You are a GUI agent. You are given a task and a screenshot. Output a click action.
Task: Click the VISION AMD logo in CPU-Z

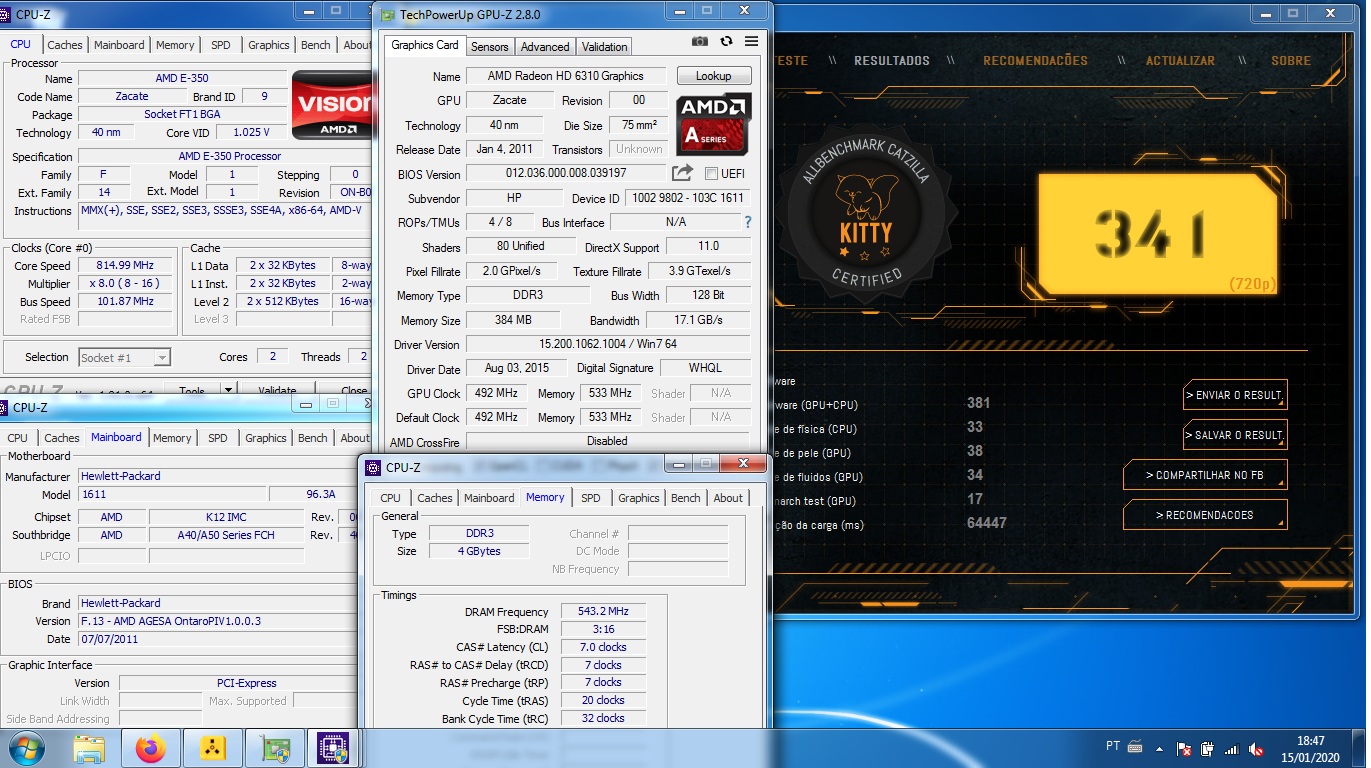pos(331,104)
